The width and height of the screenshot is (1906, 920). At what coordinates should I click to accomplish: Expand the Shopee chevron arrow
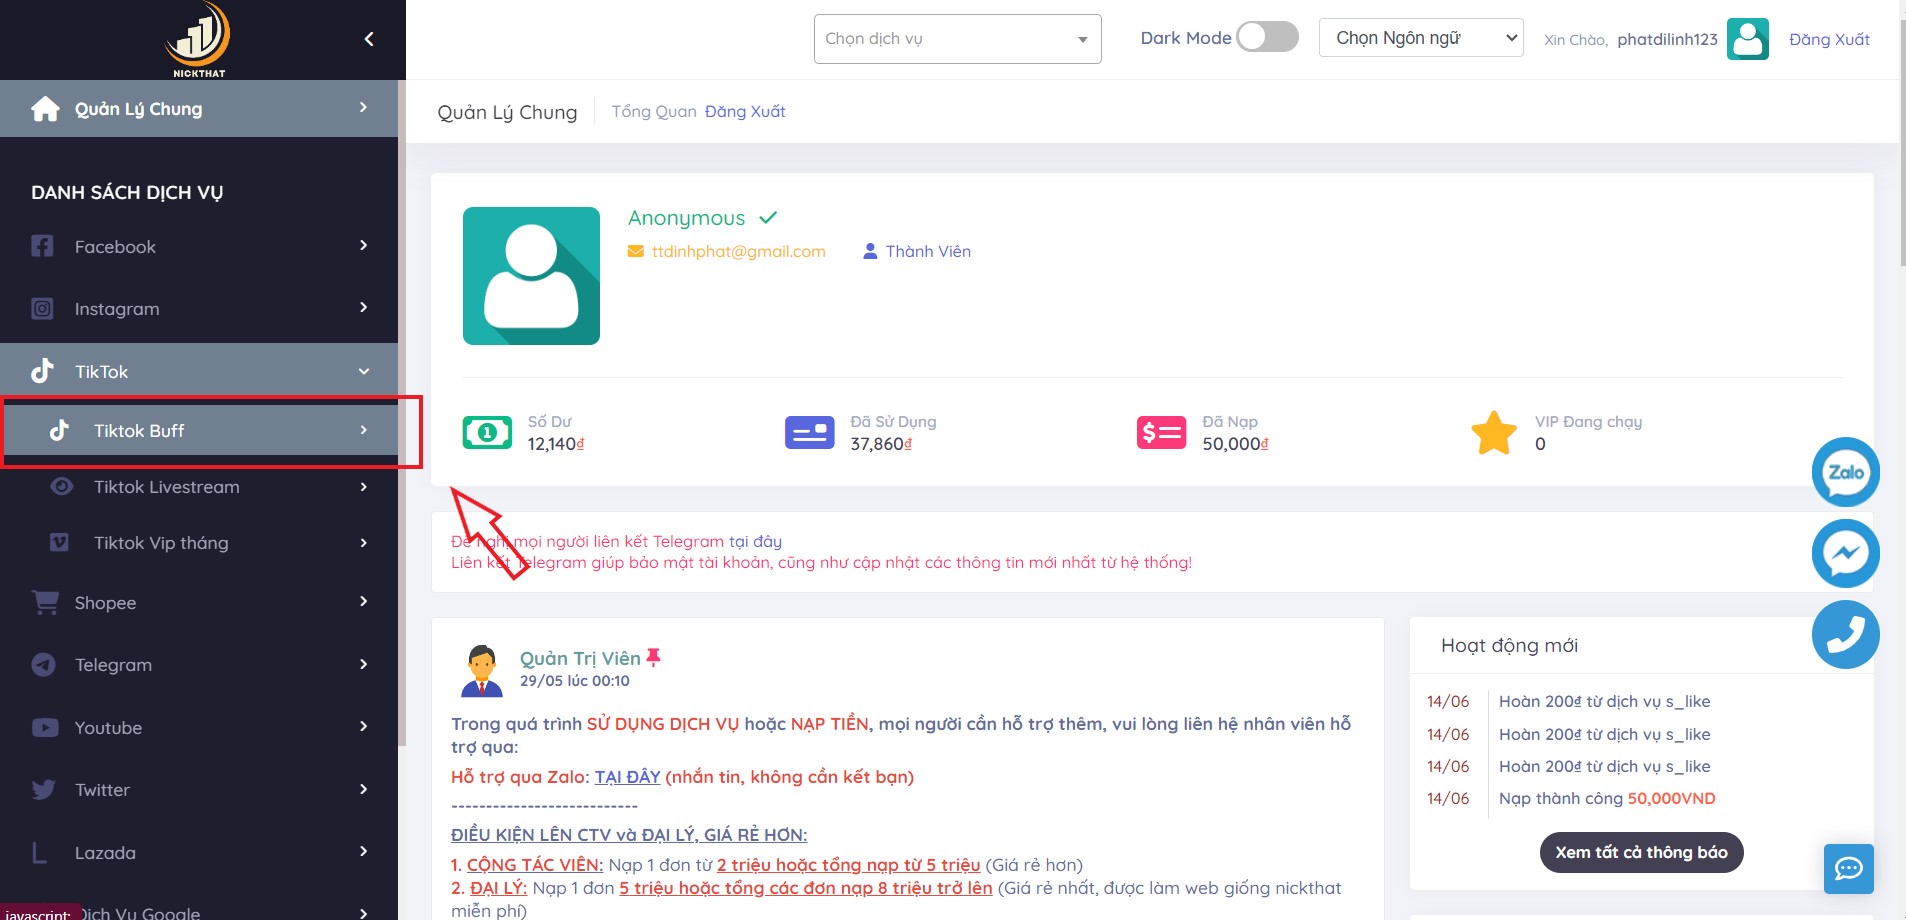tap(363, 601)
